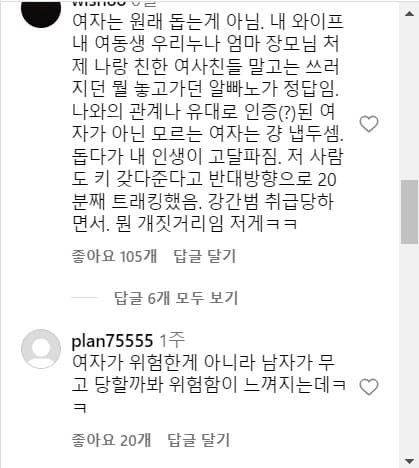The width and height of the screenshot is (419, 468).
Task: Click scrollbar track below the thumb
Action: click(x=409, y=349)
